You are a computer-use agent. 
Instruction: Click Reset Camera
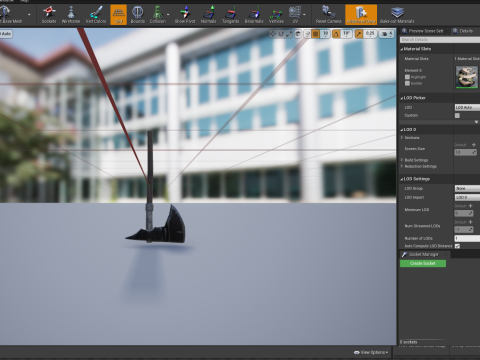coord(328,15)
